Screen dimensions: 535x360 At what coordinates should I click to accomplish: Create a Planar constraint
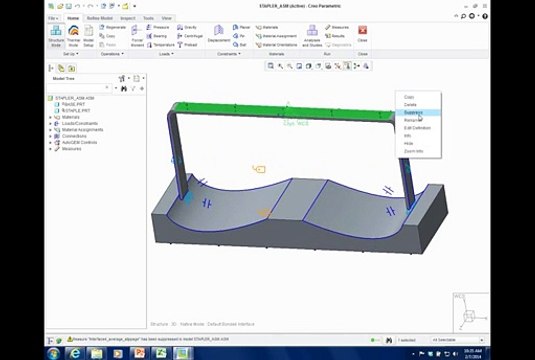pyautogui.click(x=241, y=27)
